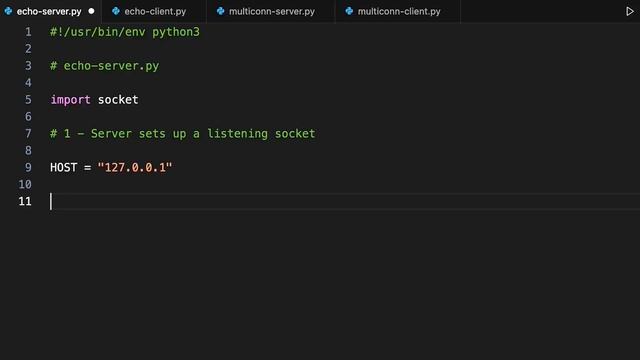Click line number 9 in the gutter
The image size is (640, 360).
(x=28, y=167)
